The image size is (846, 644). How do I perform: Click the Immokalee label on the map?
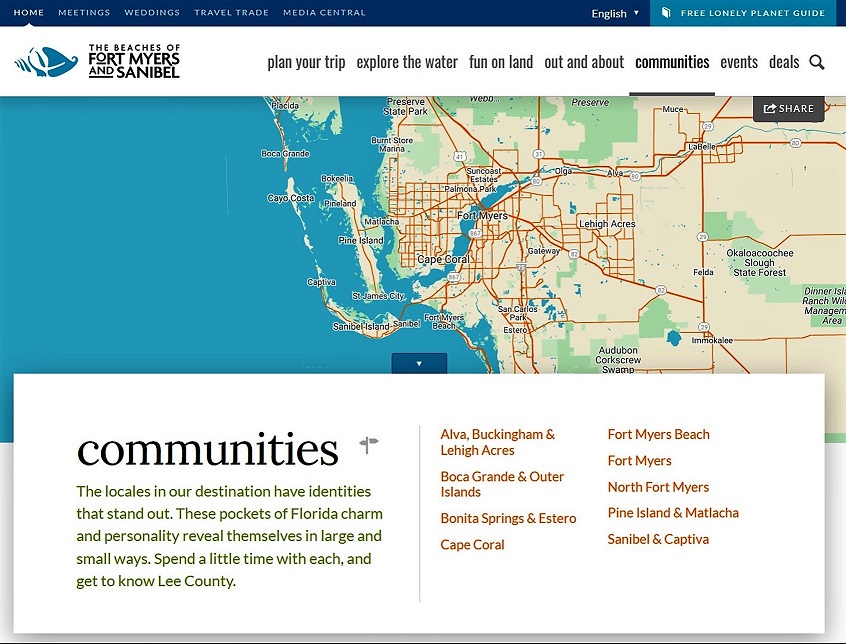(712, 340)
